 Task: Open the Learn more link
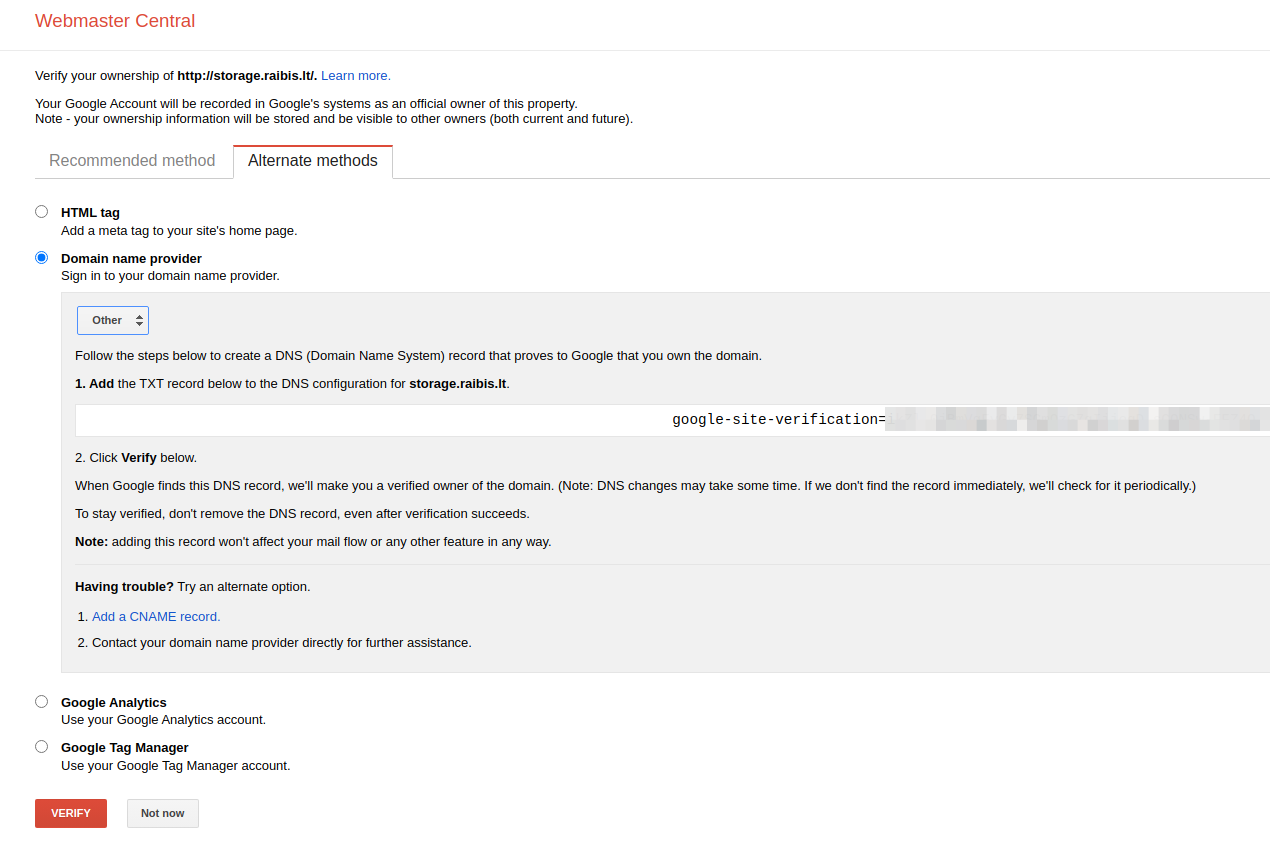pyautogui.click(x=355, y=75)
